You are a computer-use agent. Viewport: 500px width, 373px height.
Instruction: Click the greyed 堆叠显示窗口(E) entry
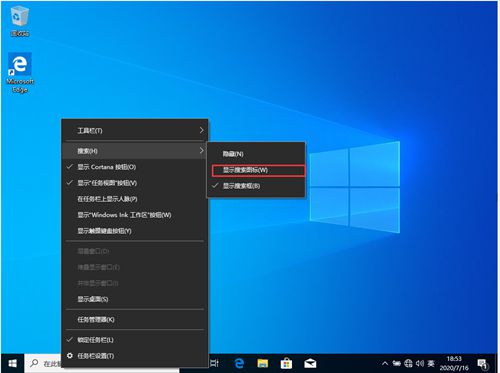pyautogui.click(x=135, y=267)
